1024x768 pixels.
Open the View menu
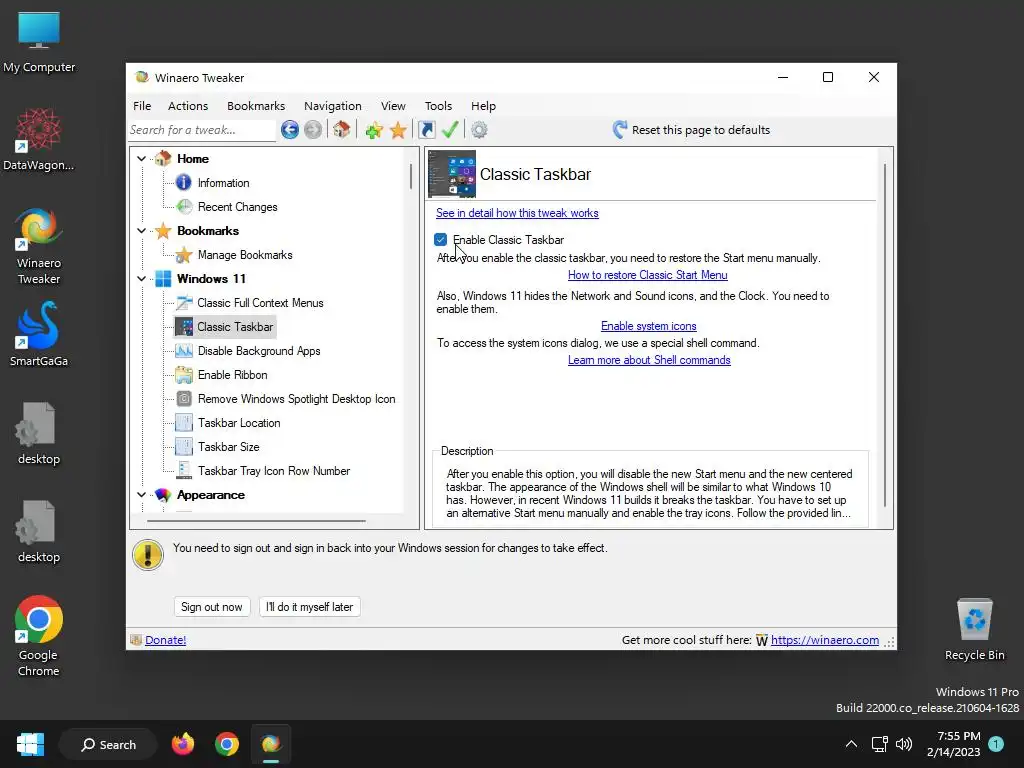coord(393,106)
